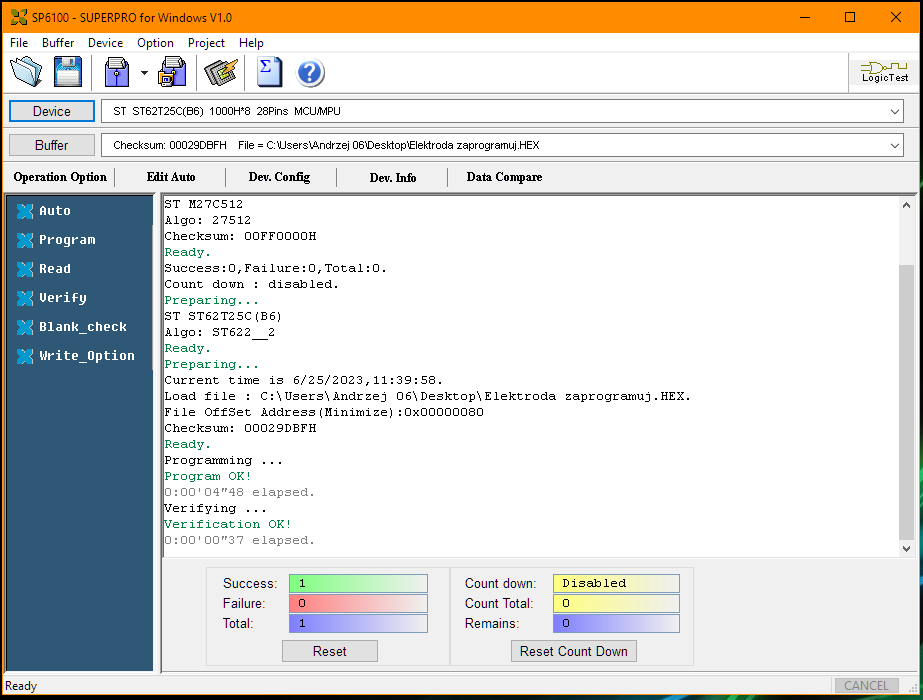The width and height of the screenshot is (923, 700).
Task: Click the blue Total count field
Action: pyautogui.click(x=358, y=623)
